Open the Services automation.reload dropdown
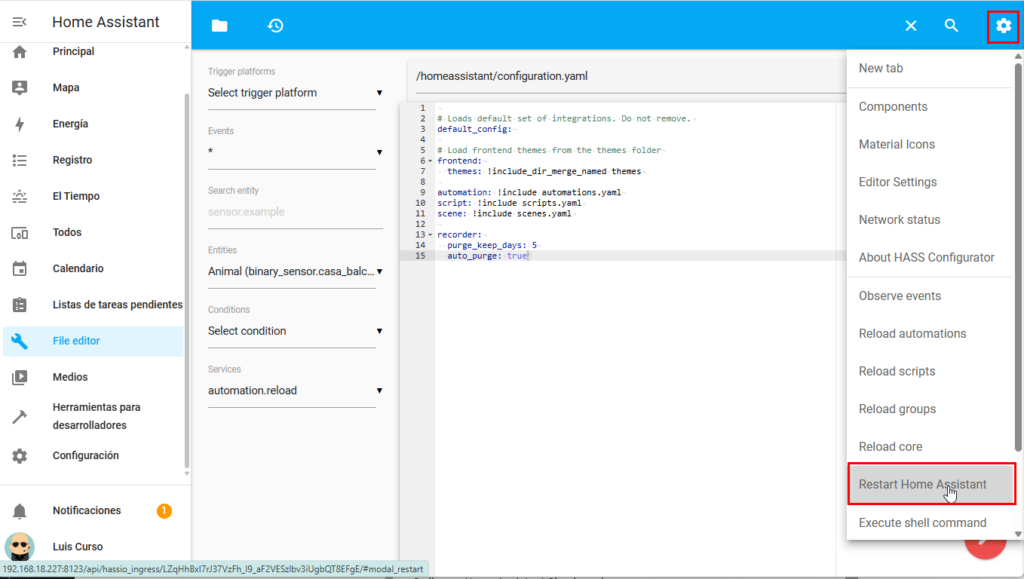This screenshot has height=579, width=1024. 295,391
